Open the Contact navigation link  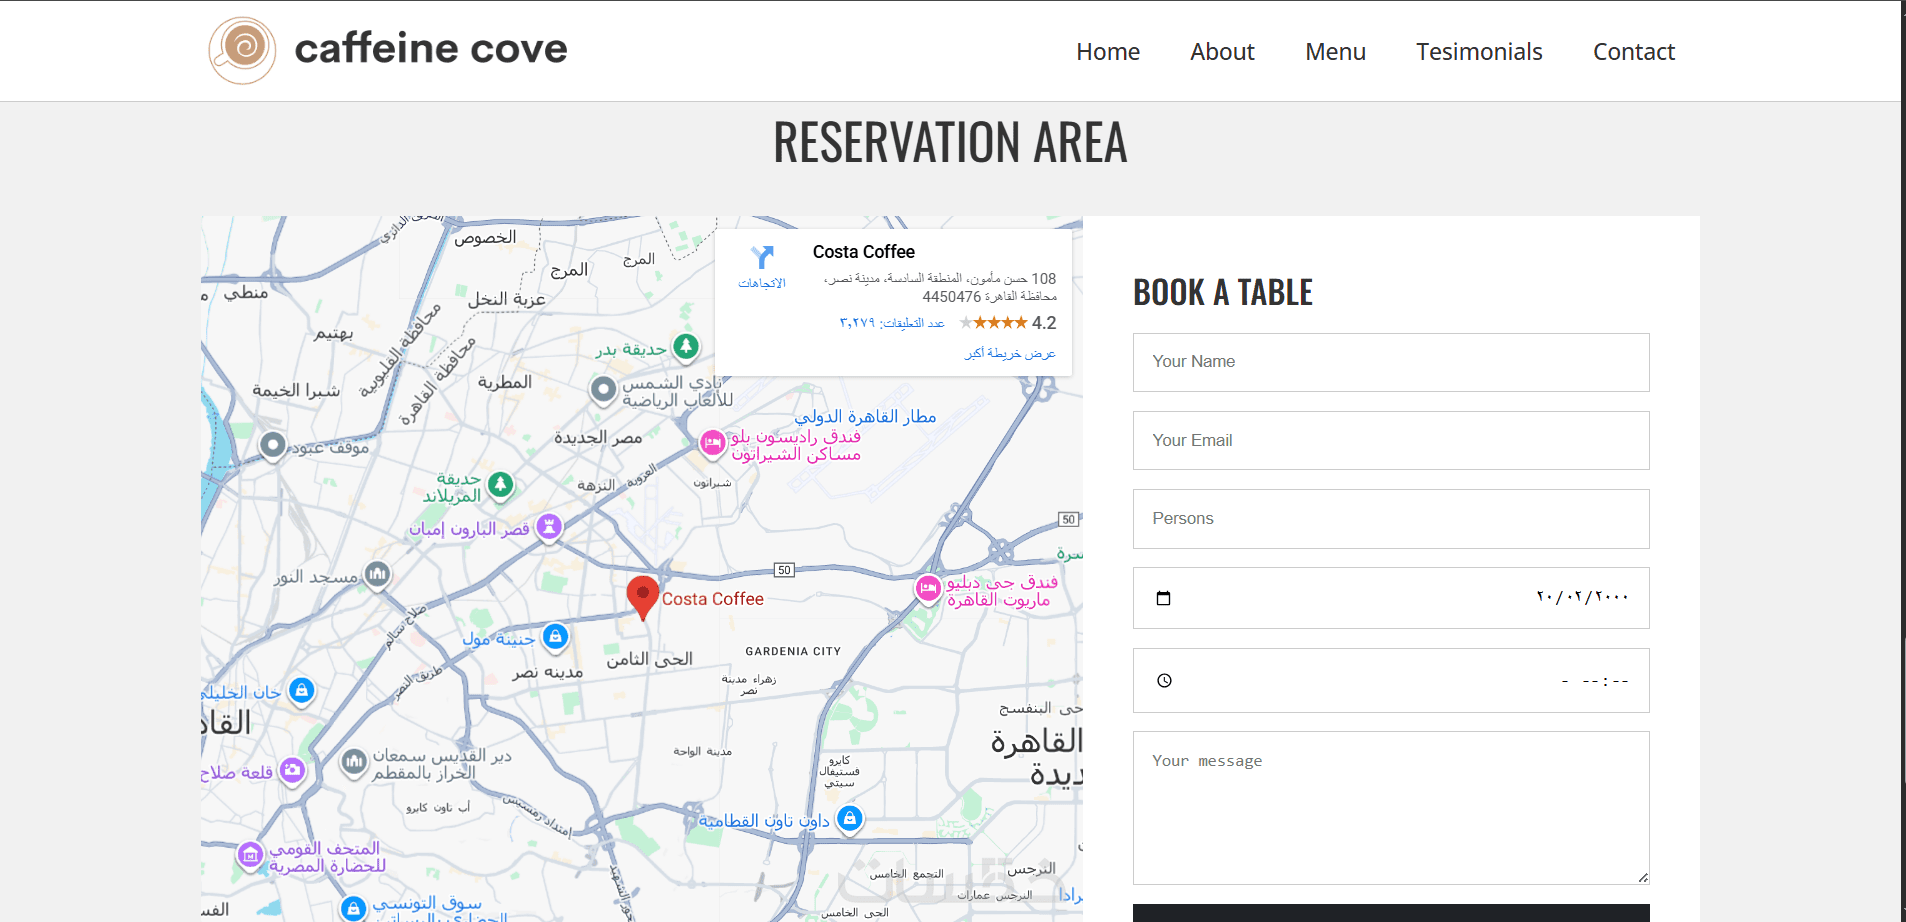1634,52
